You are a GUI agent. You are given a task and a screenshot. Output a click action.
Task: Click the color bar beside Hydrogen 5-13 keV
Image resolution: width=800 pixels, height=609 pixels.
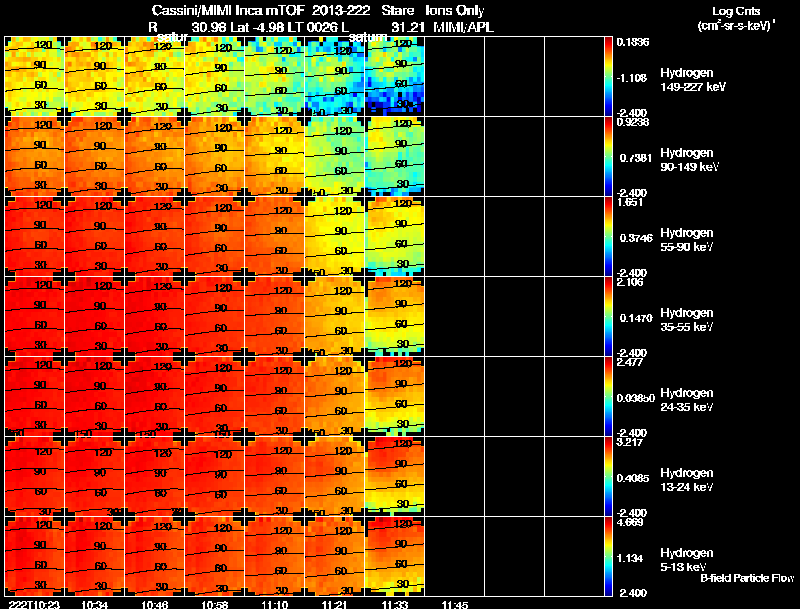608,556
